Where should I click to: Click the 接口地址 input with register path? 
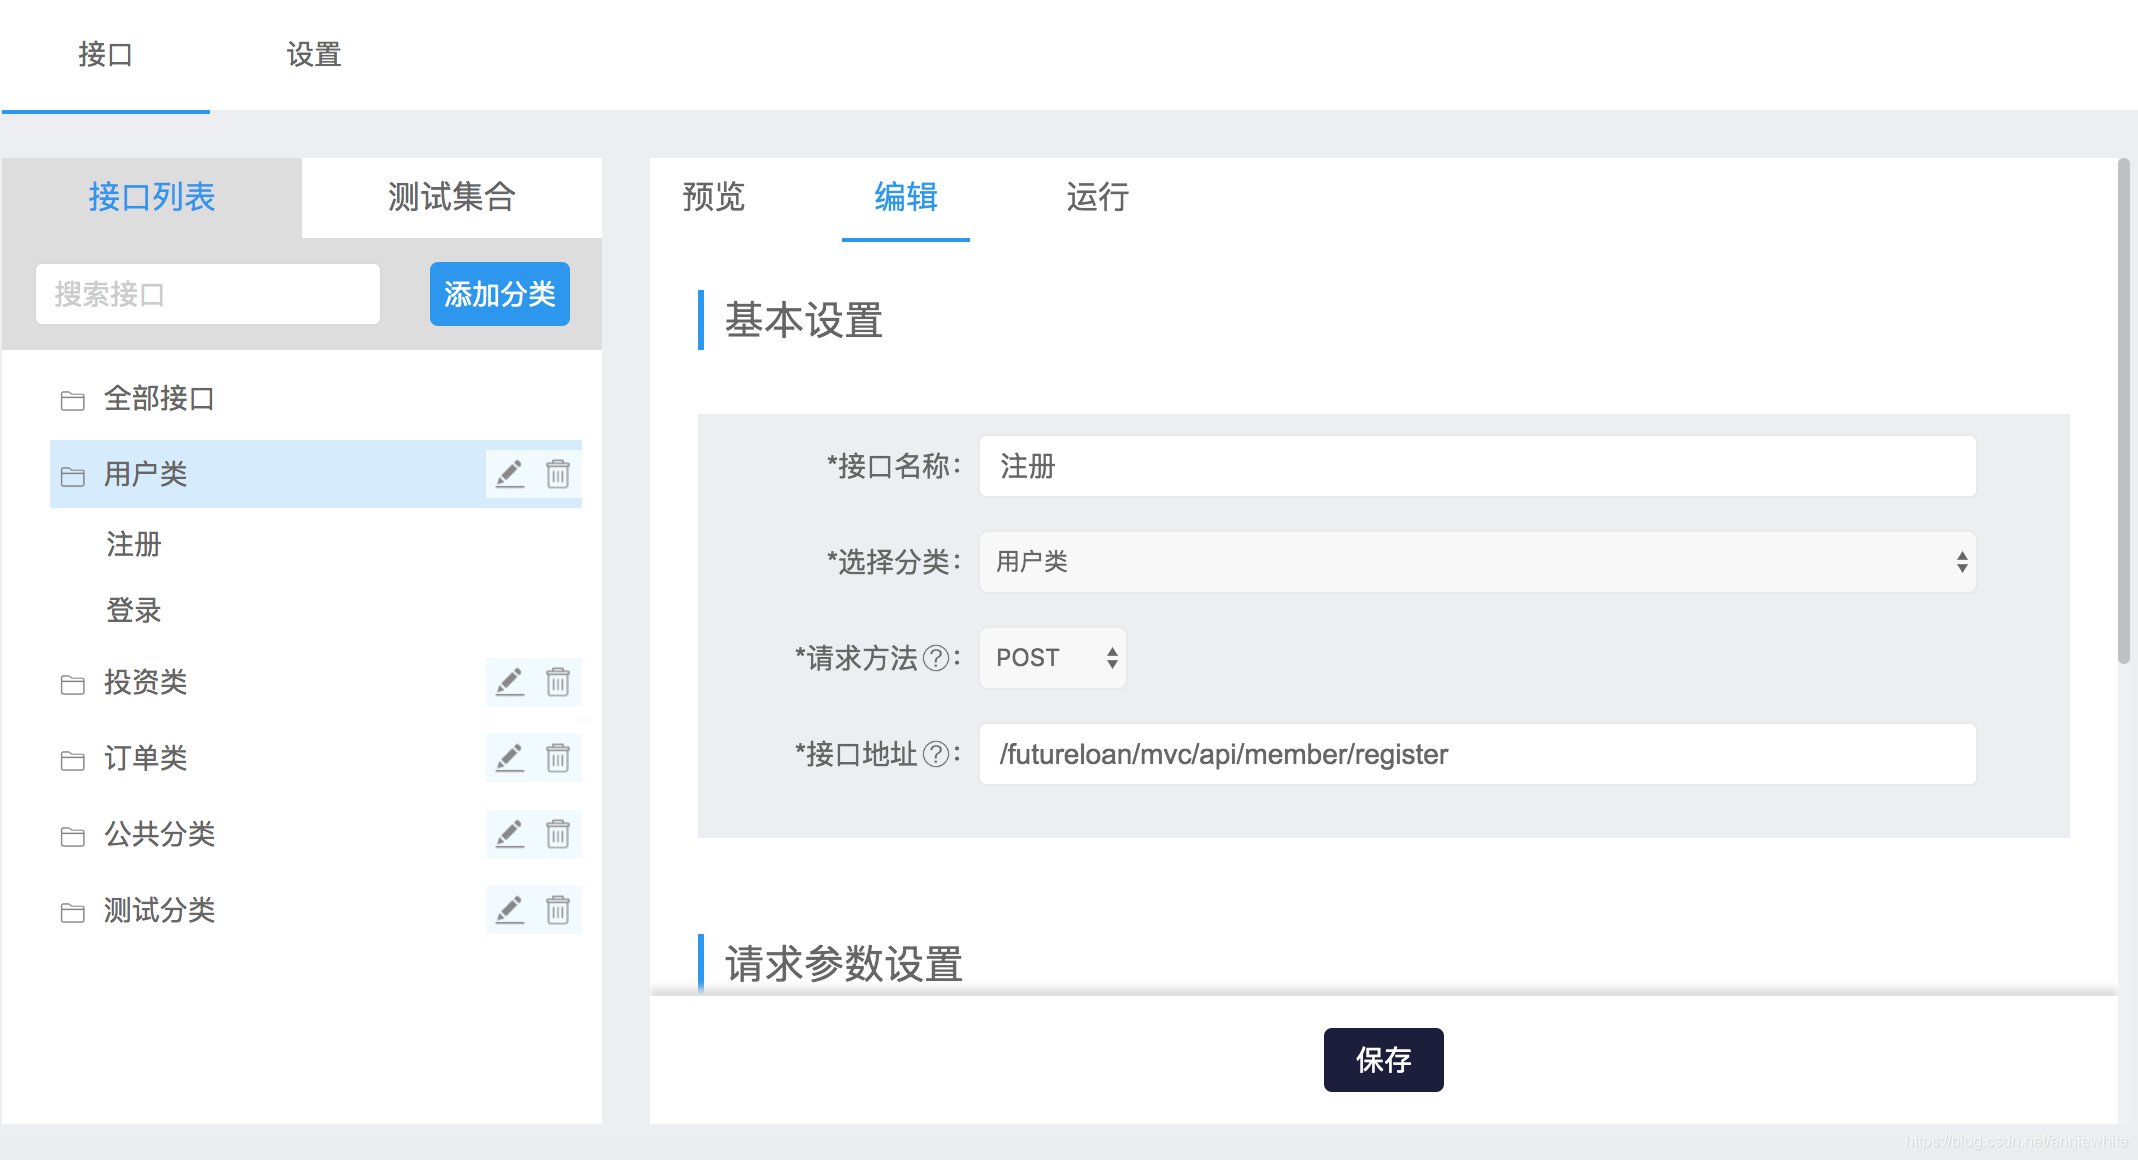coord(1477,754)
